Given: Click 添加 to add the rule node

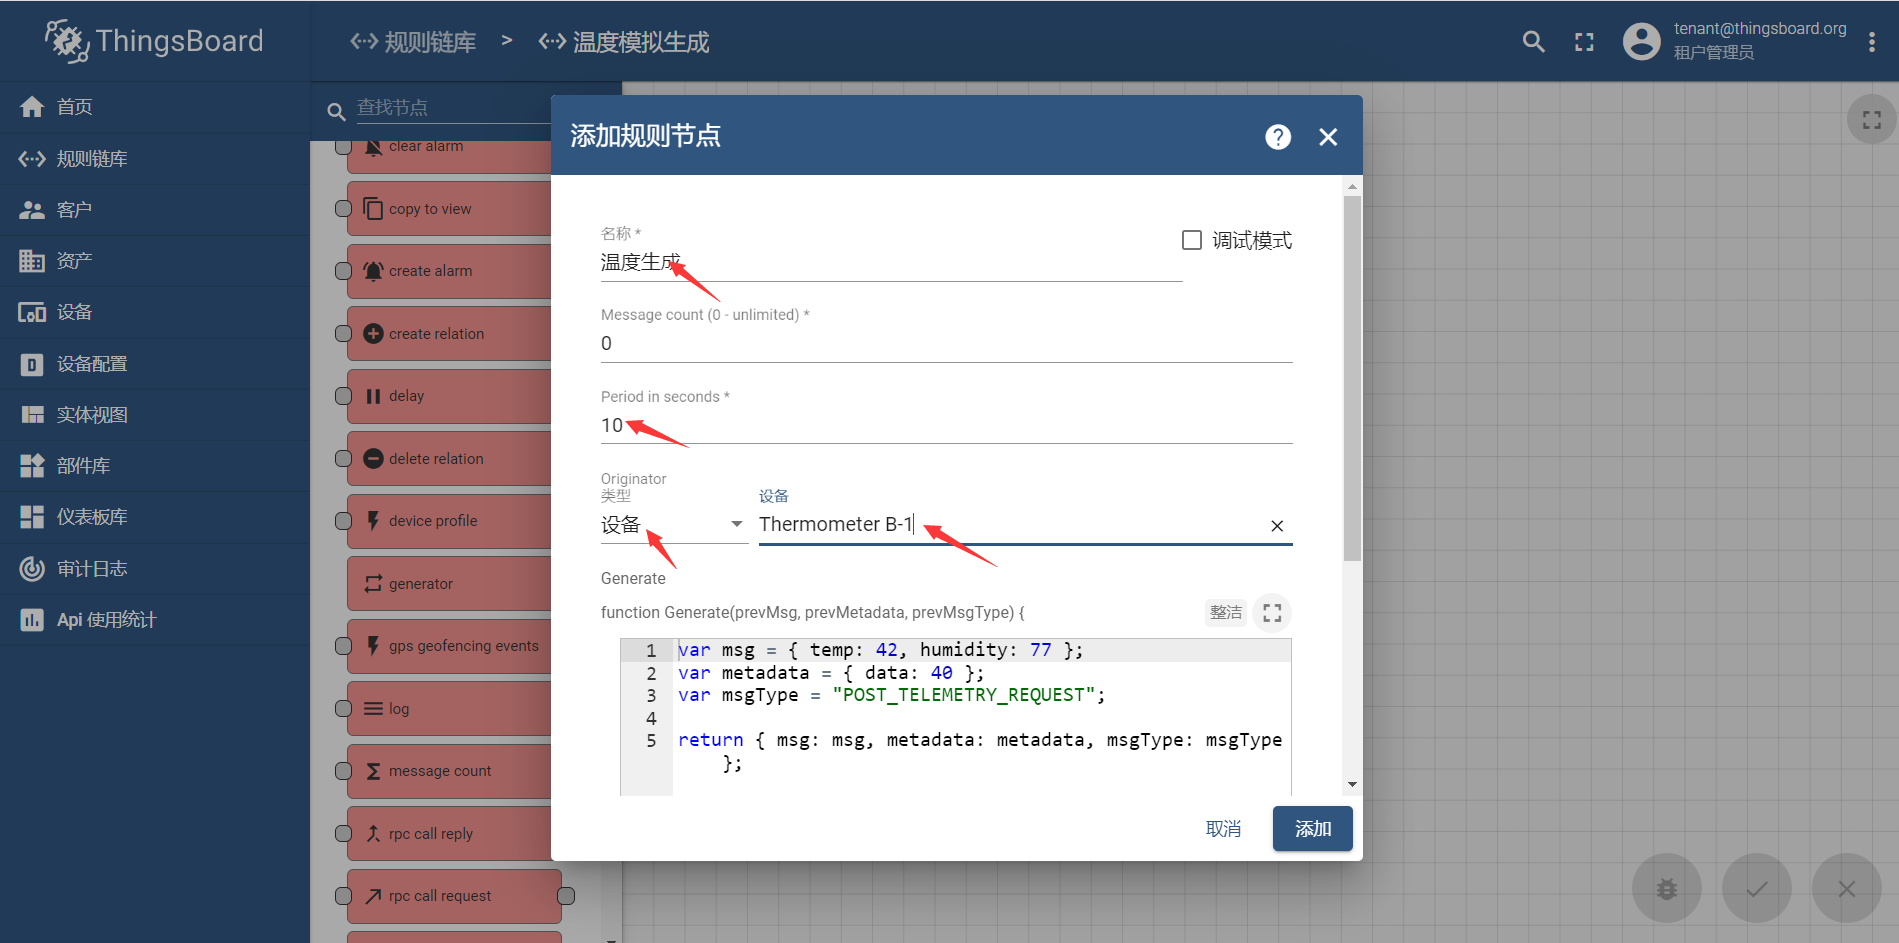Looking at the screenshot, I should pos(1312,828).
